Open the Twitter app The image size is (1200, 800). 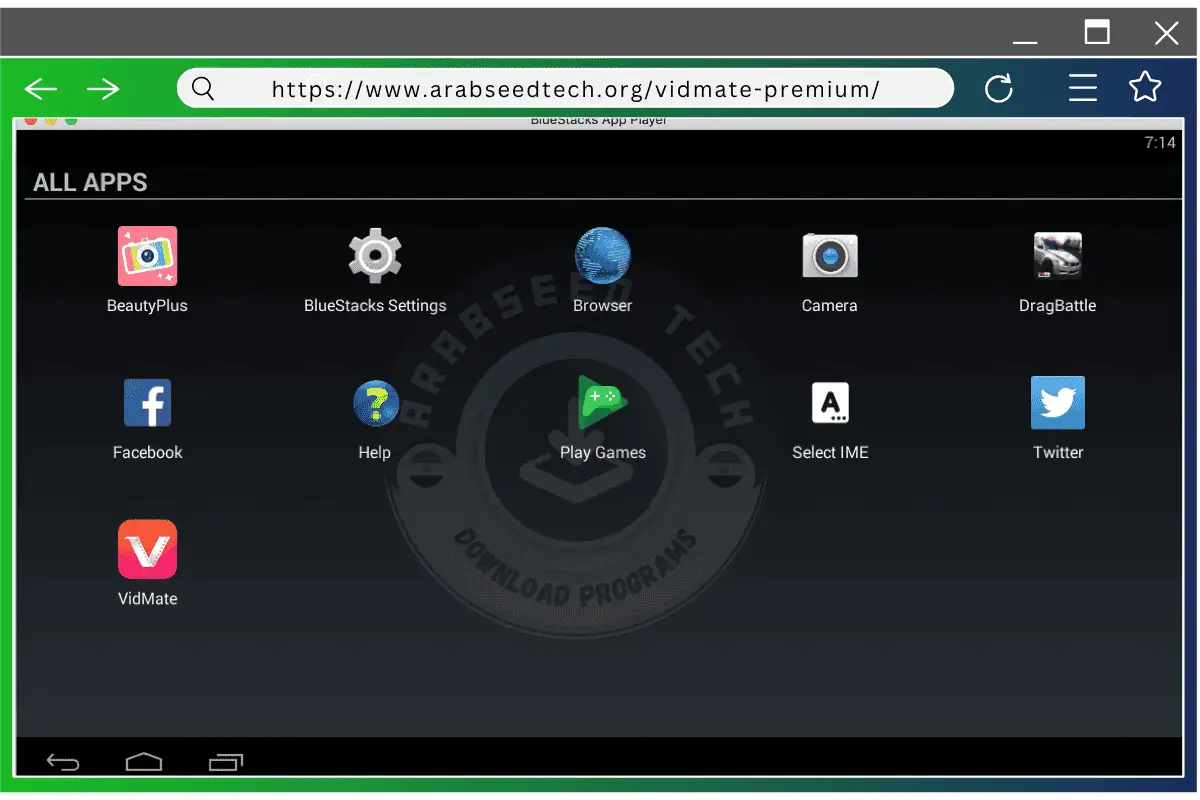pyautogui.click(x=1057, y=403)
